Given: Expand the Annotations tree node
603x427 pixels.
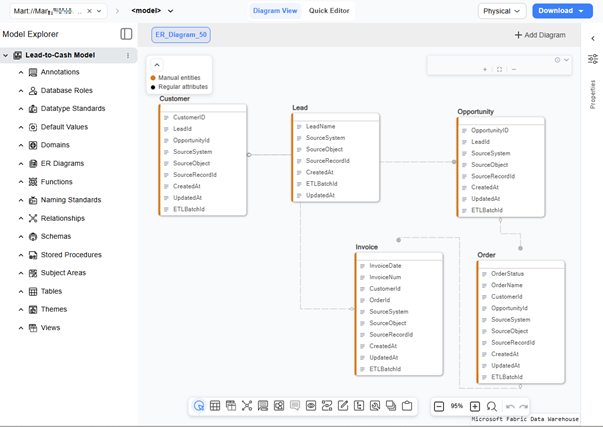Looking at the screenshot, I should click(21, 72).
